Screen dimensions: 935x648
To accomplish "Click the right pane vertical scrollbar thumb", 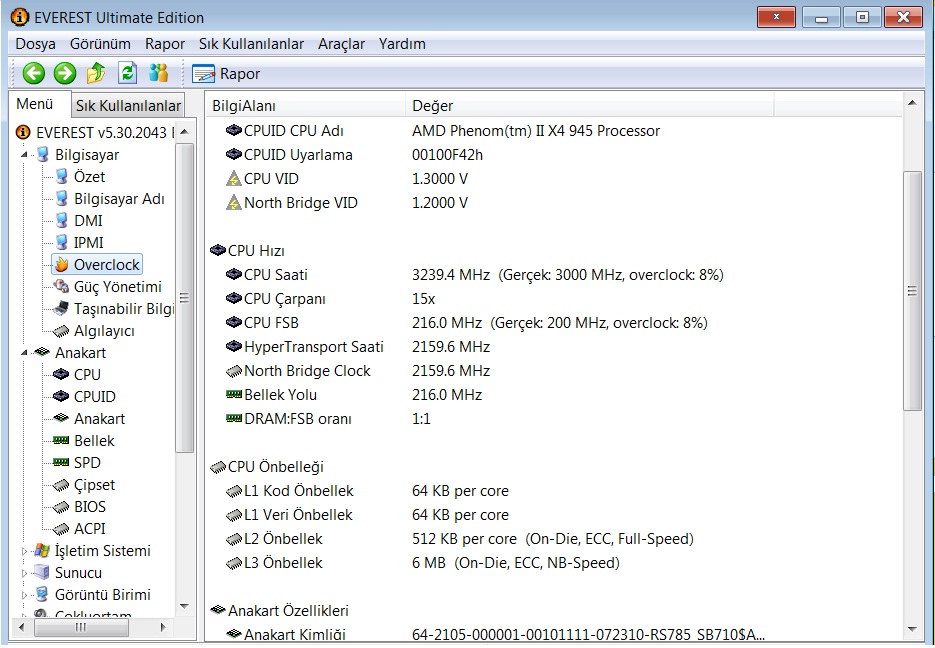I will (912, 290).
